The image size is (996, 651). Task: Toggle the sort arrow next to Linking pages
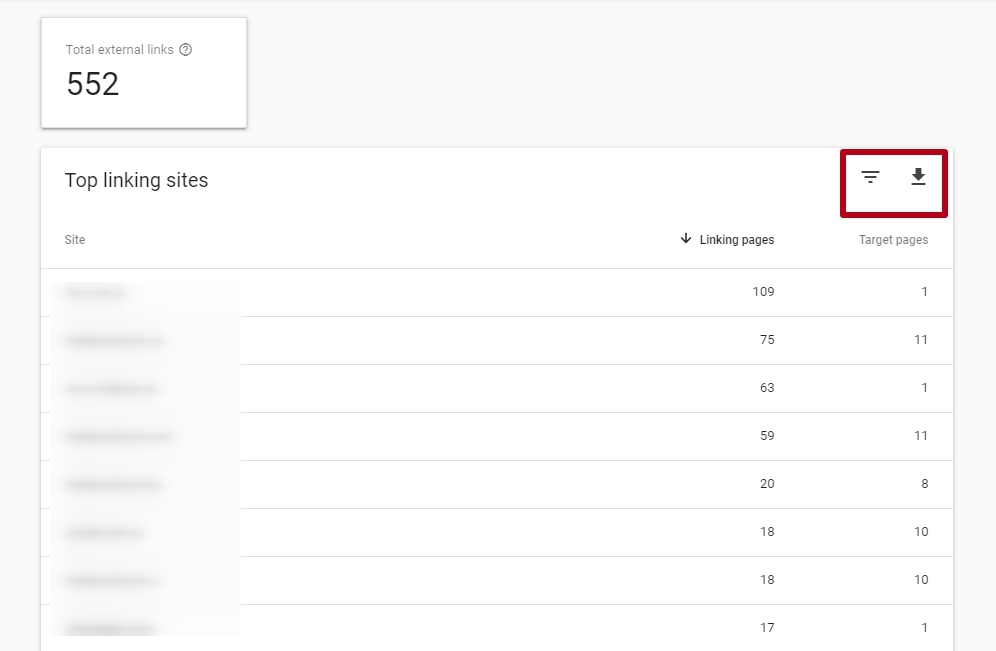685,238
